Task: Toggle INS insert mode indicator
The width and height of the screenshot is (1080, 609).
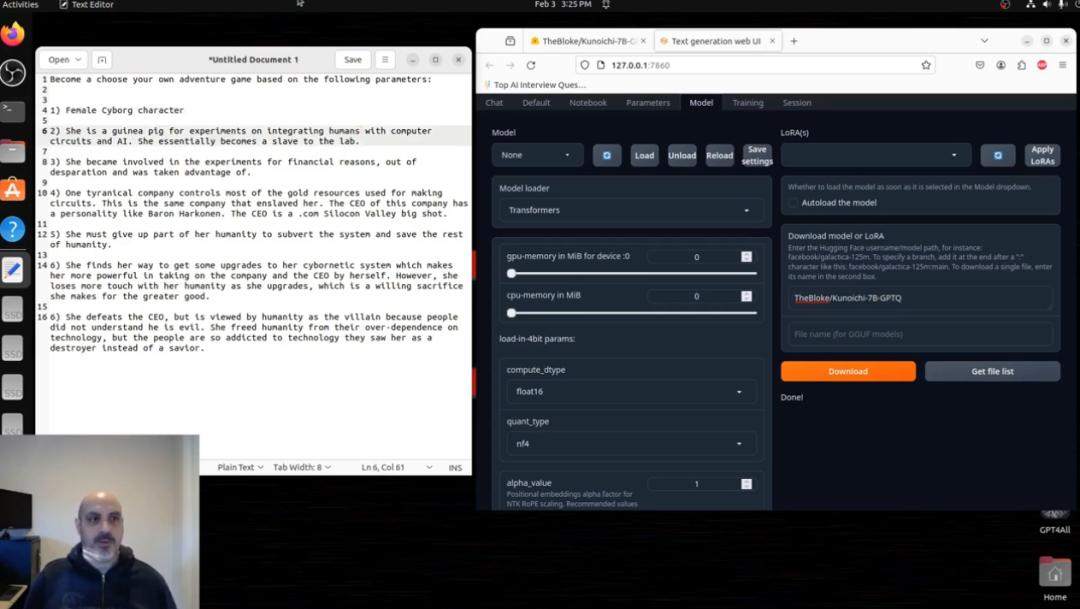Action: point(455,468)
